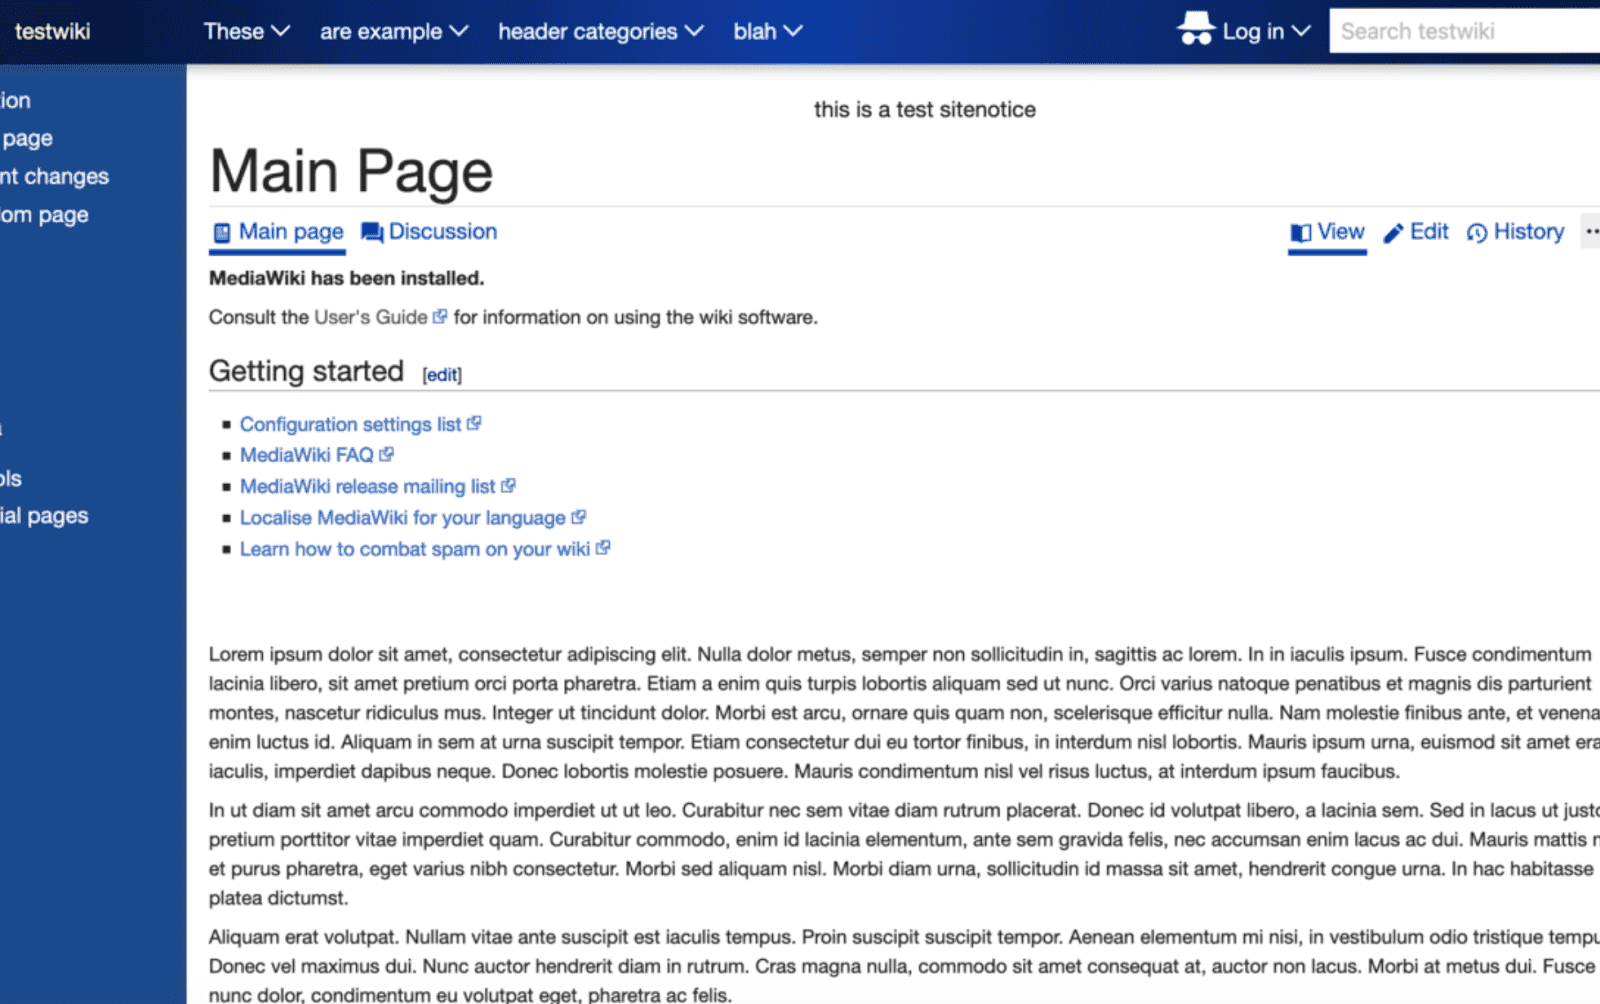Click external link icon after User's Guide

coord(441,315)
